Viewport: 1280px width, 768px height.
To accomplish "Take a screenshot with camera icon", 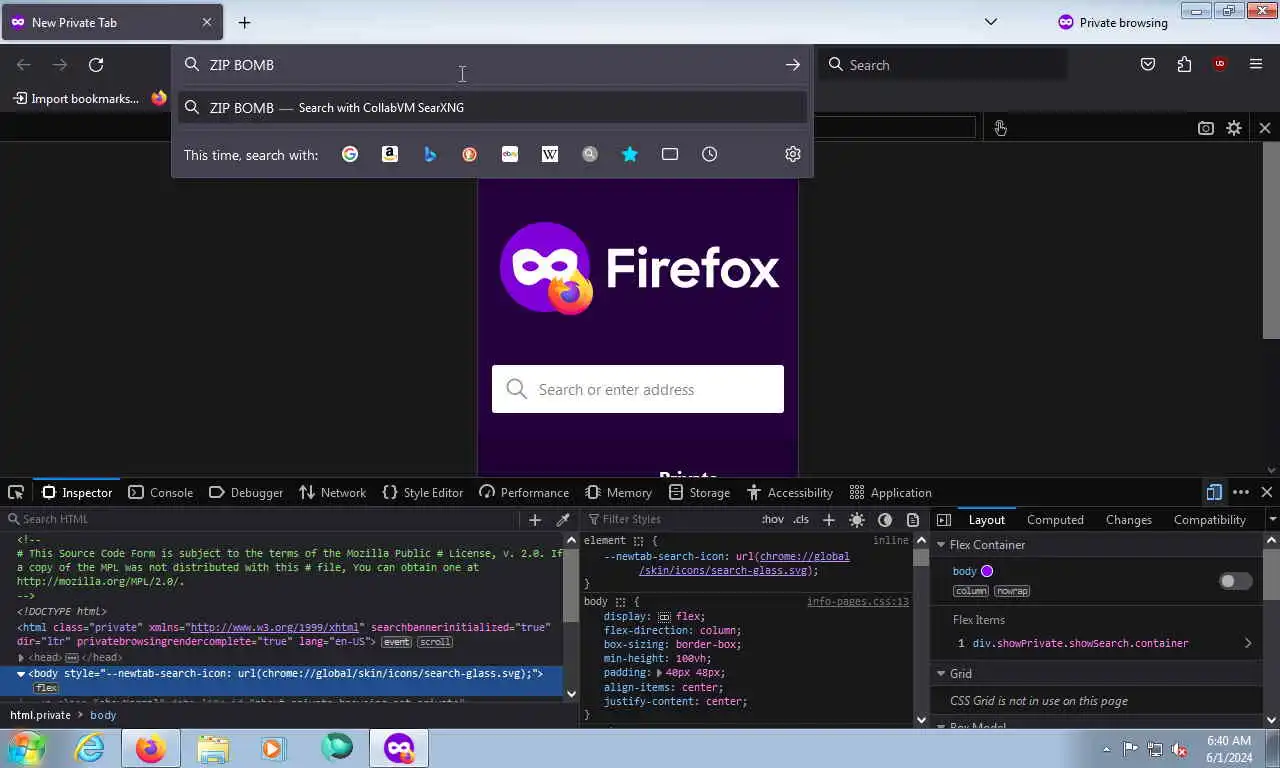I will (x=1206, y=128).
